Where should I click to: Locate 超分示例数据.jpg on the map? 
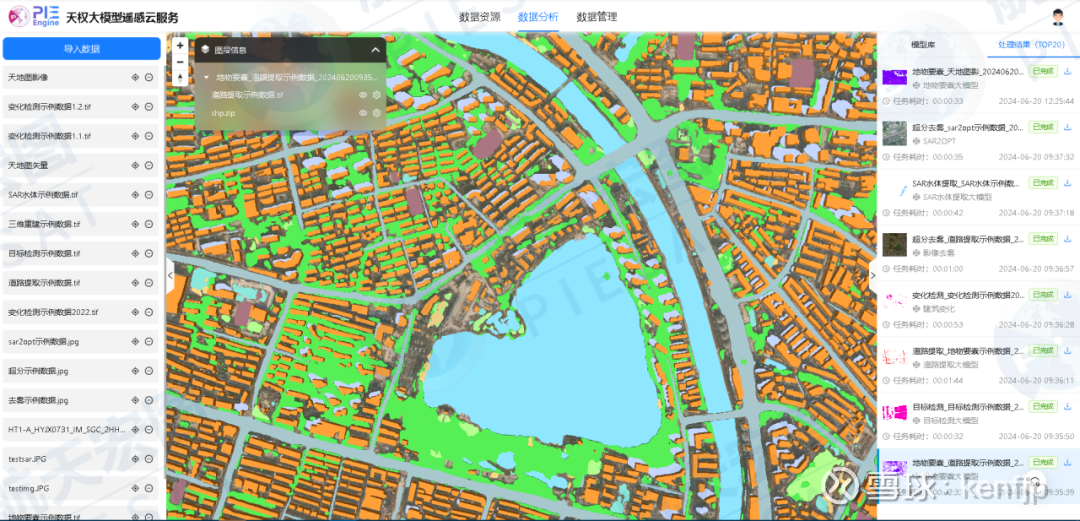(135, 371)
